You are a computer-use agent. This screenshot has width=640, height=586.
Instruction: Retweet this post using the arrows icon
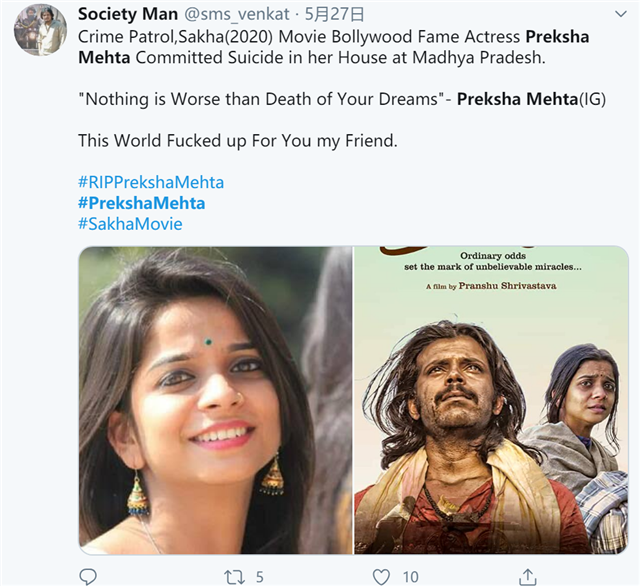click(233, 576)
